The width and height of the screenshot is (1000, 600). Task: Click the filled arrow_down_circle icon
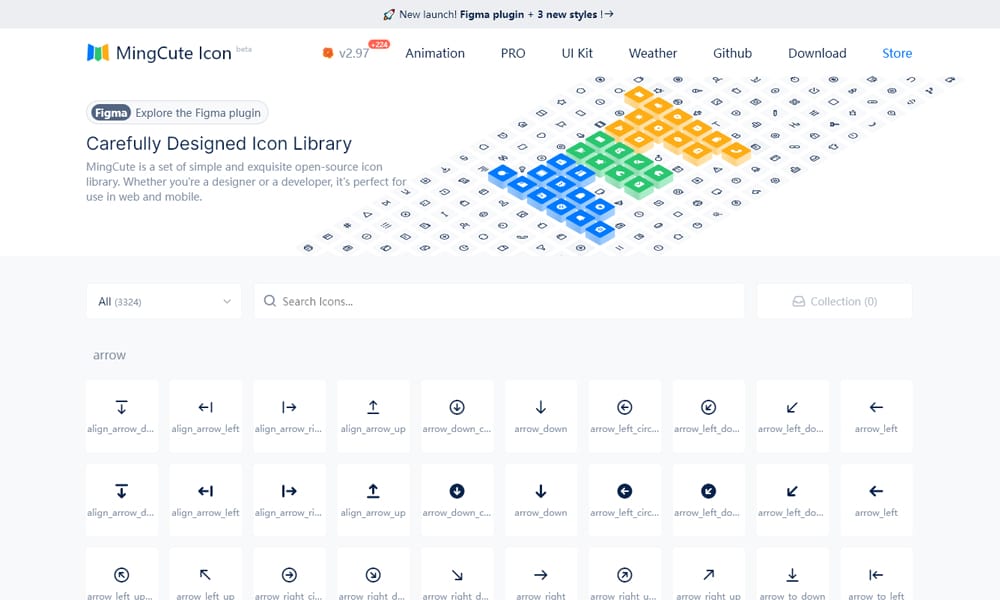(x=457, y=500)
